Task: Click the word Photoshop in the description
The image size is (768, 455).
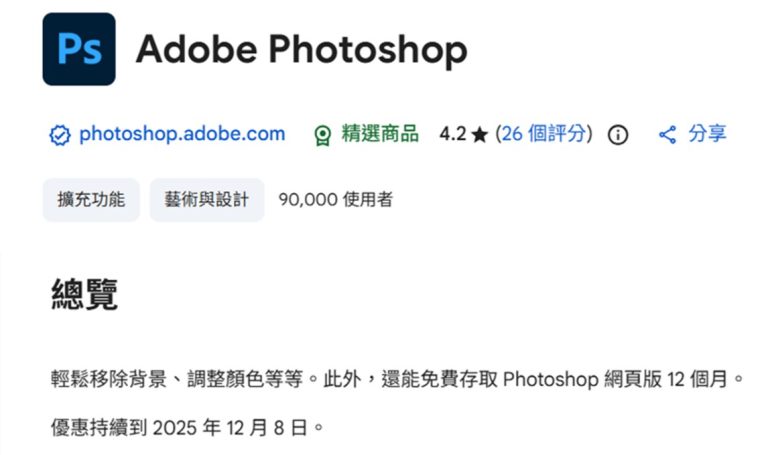Action: click(548, 380)
